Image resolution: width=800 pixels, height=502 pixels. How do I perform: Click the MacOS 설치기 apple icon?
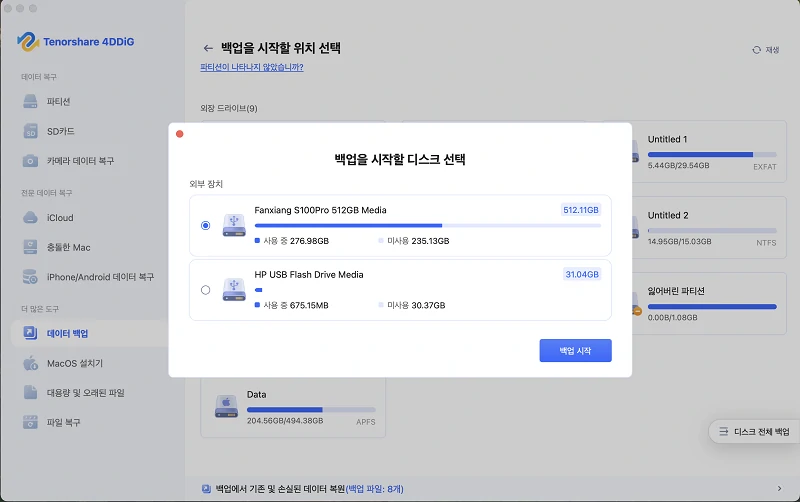pos(30,363)
